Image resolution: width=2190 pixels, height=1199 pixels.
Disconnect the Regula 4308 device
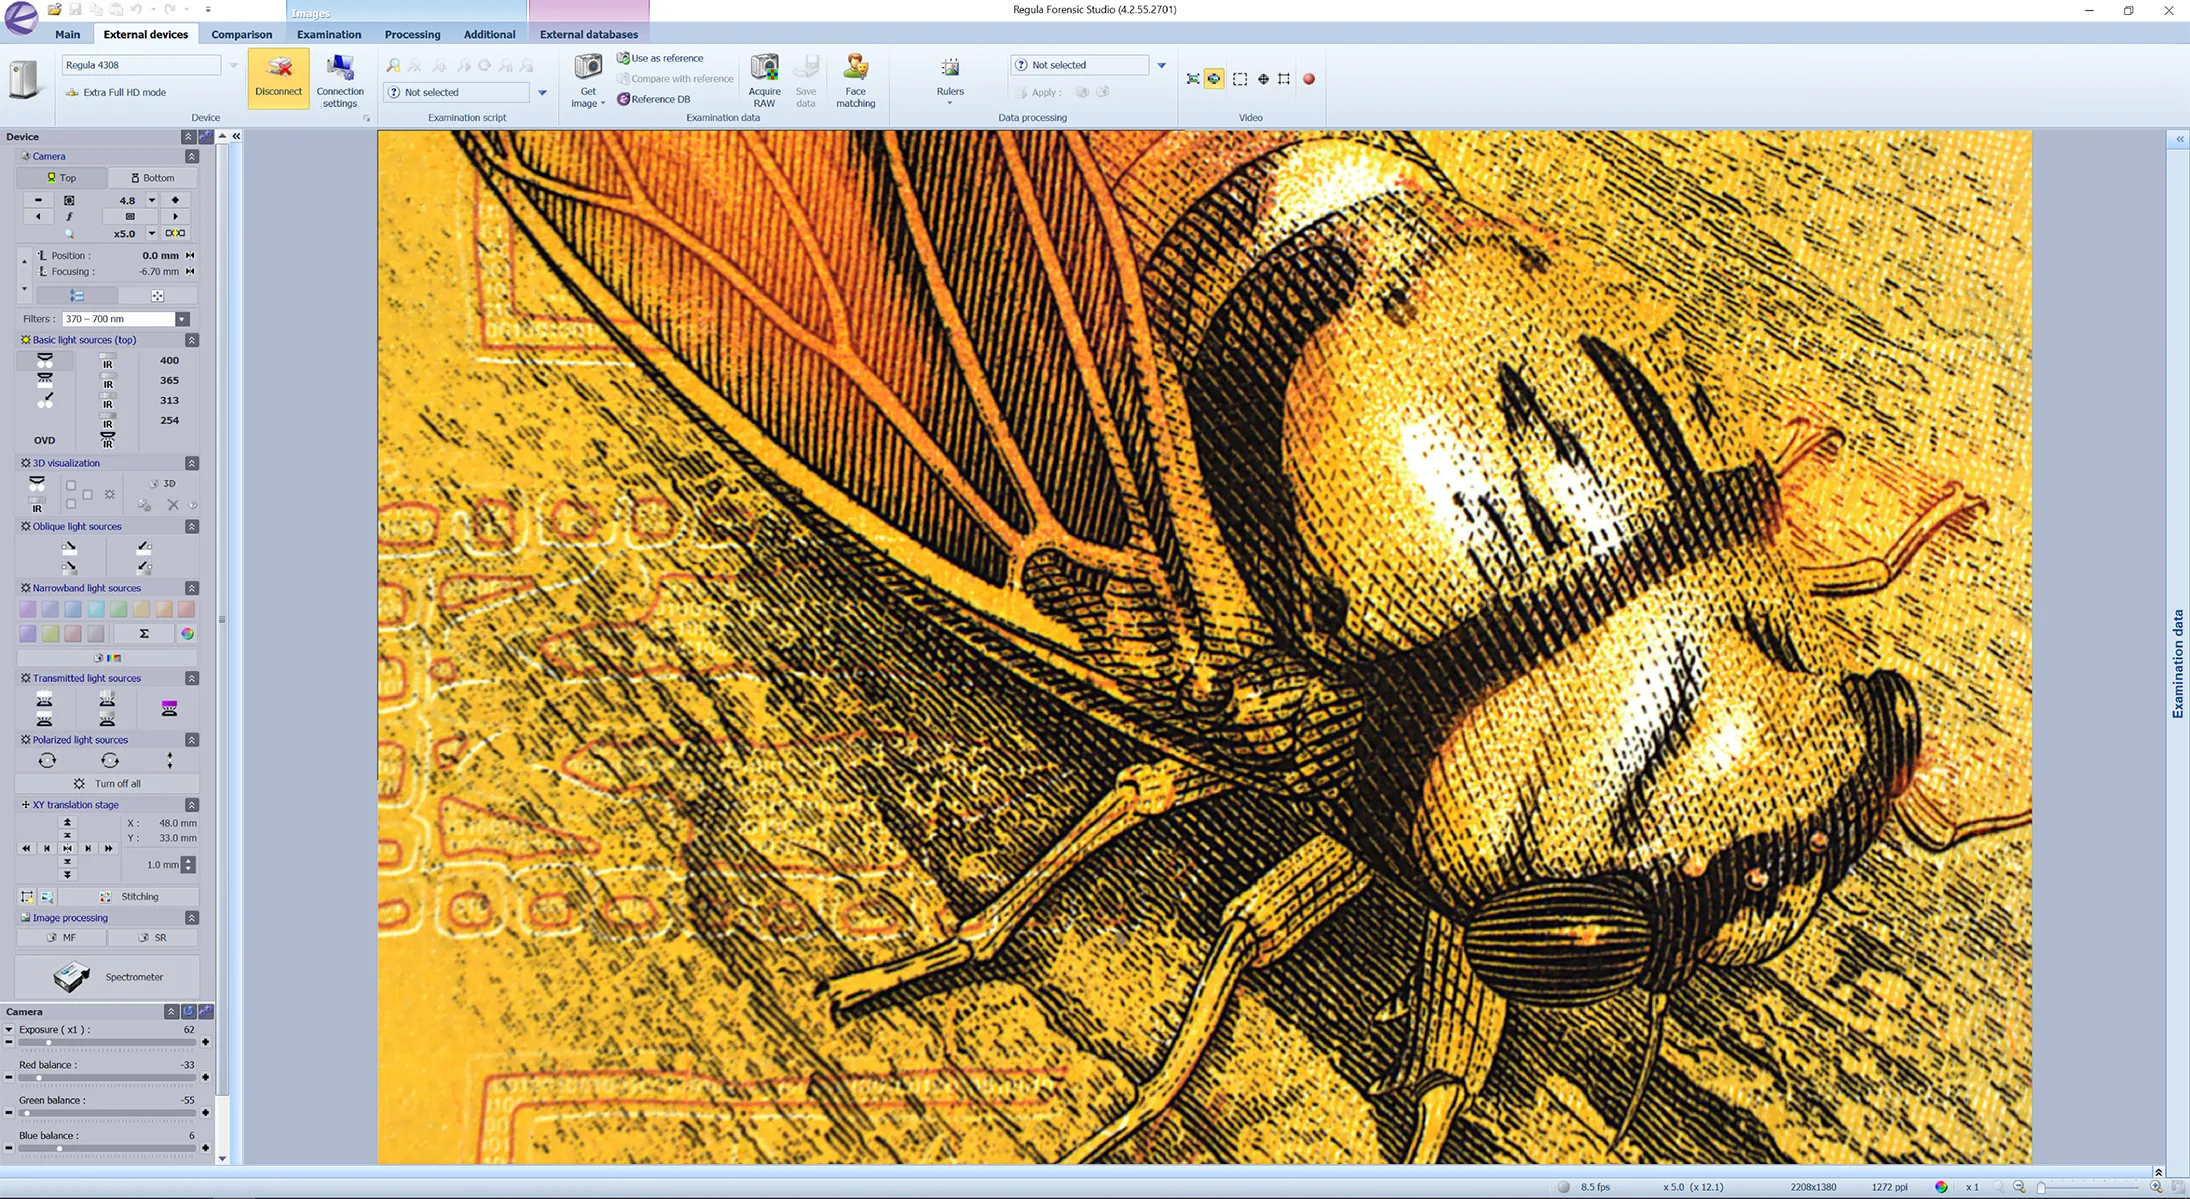[x=278, y=78]
